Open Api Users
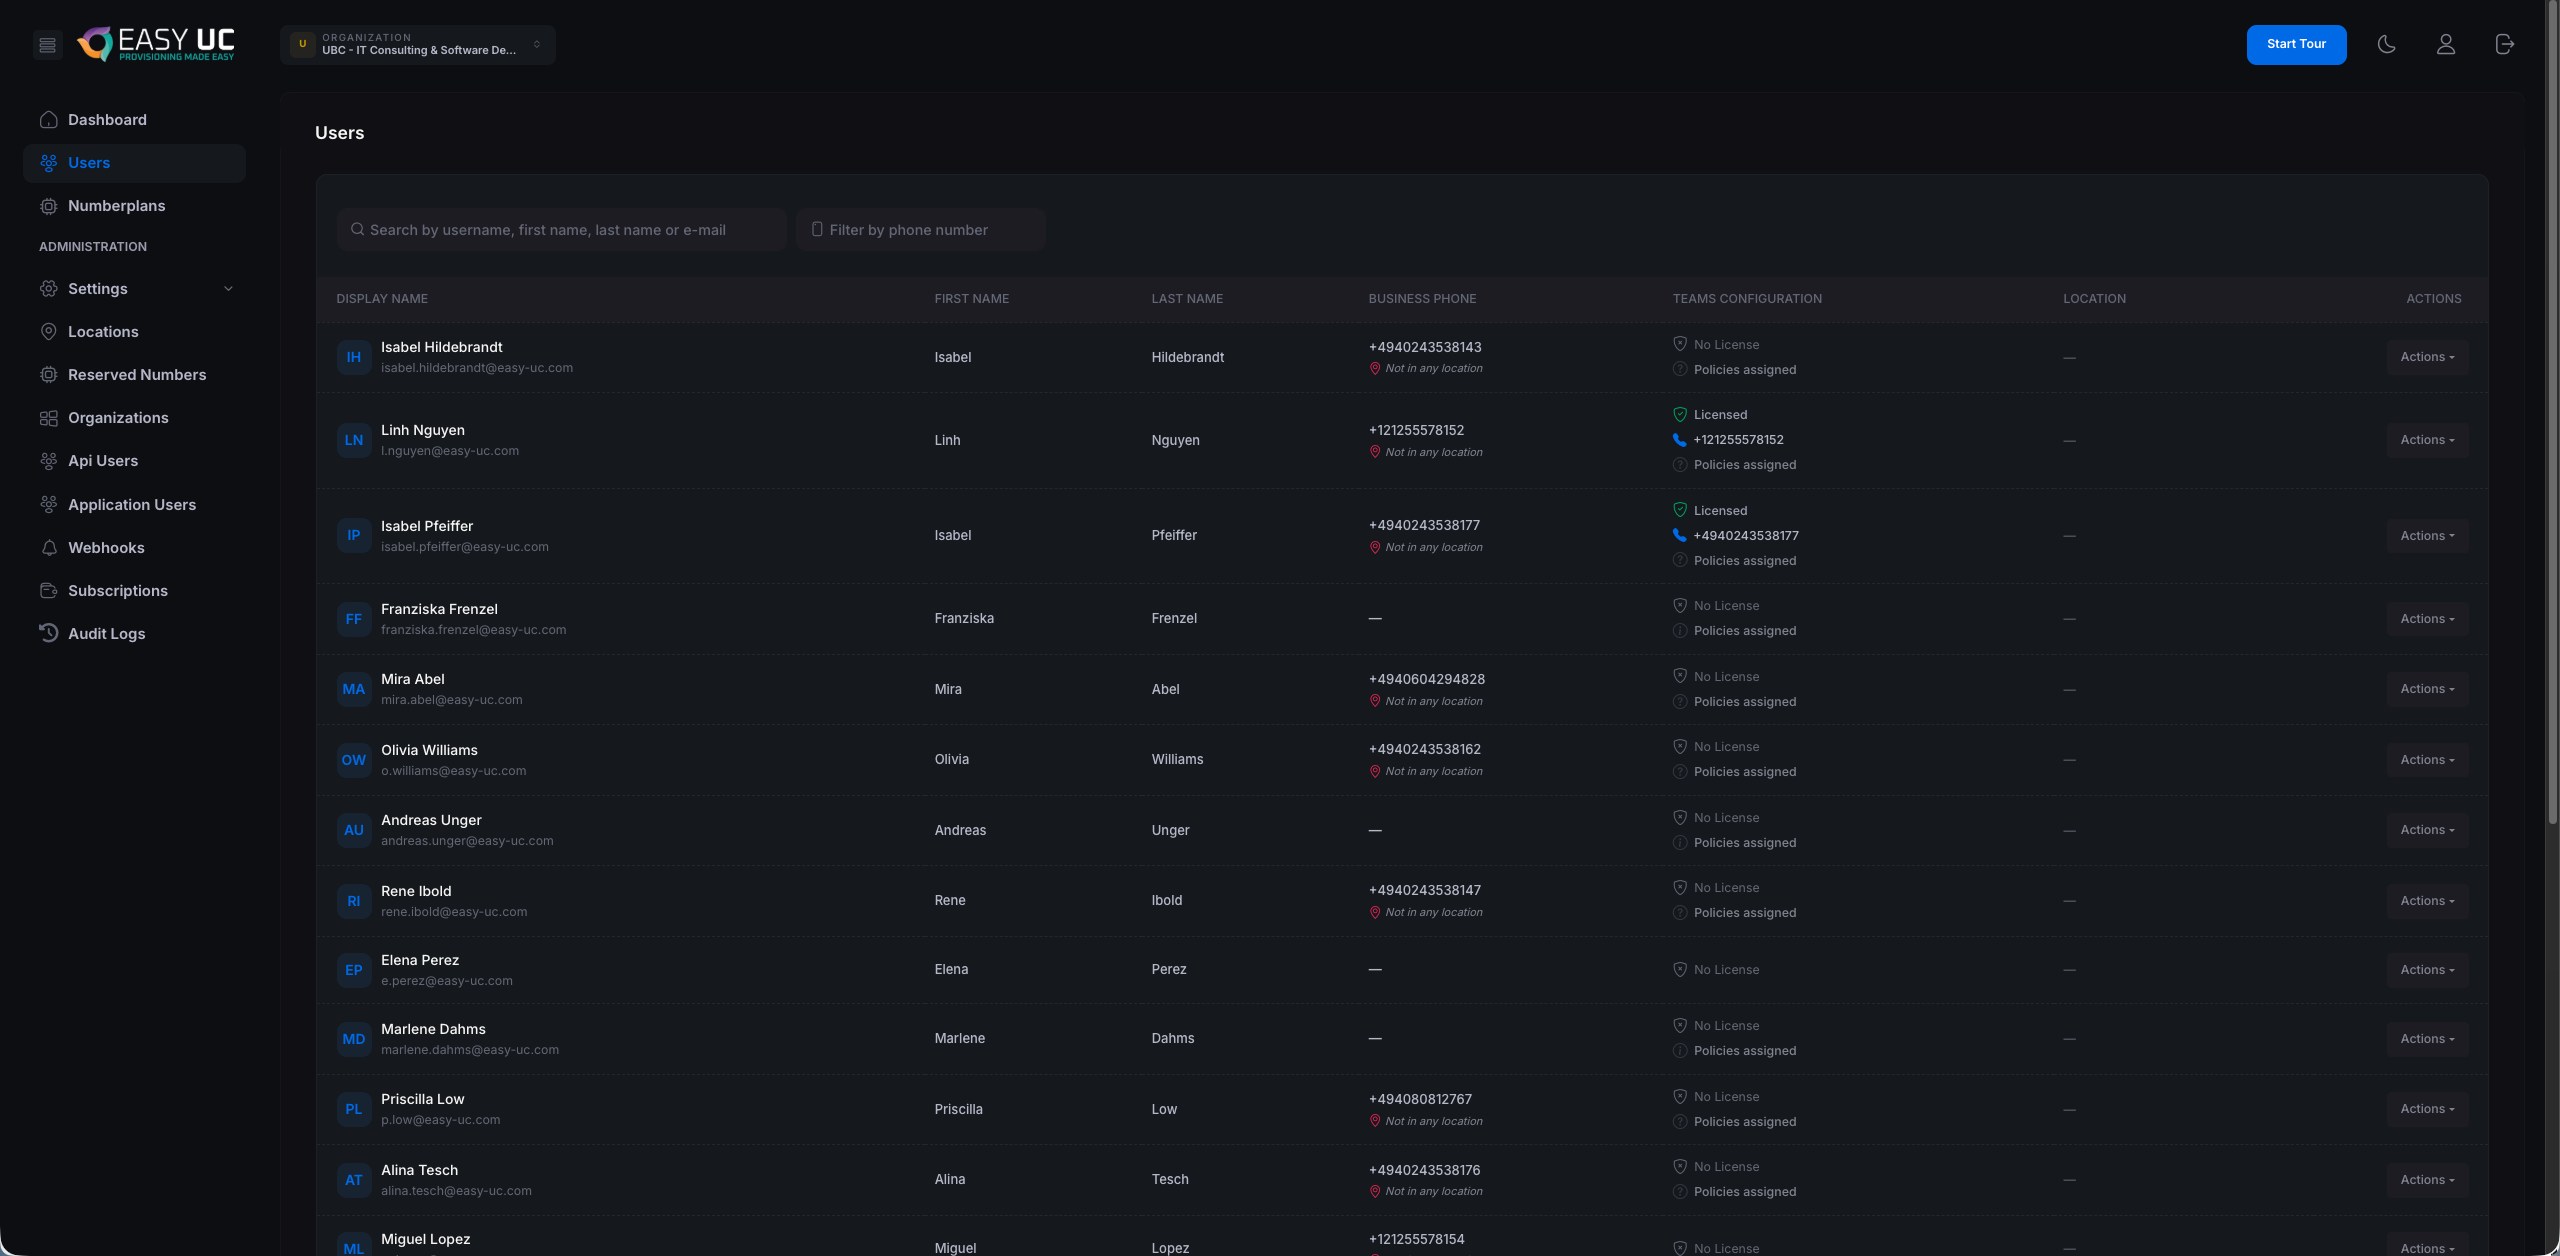This screenshot has height=1256, width=2560. (x=134, y=461)
